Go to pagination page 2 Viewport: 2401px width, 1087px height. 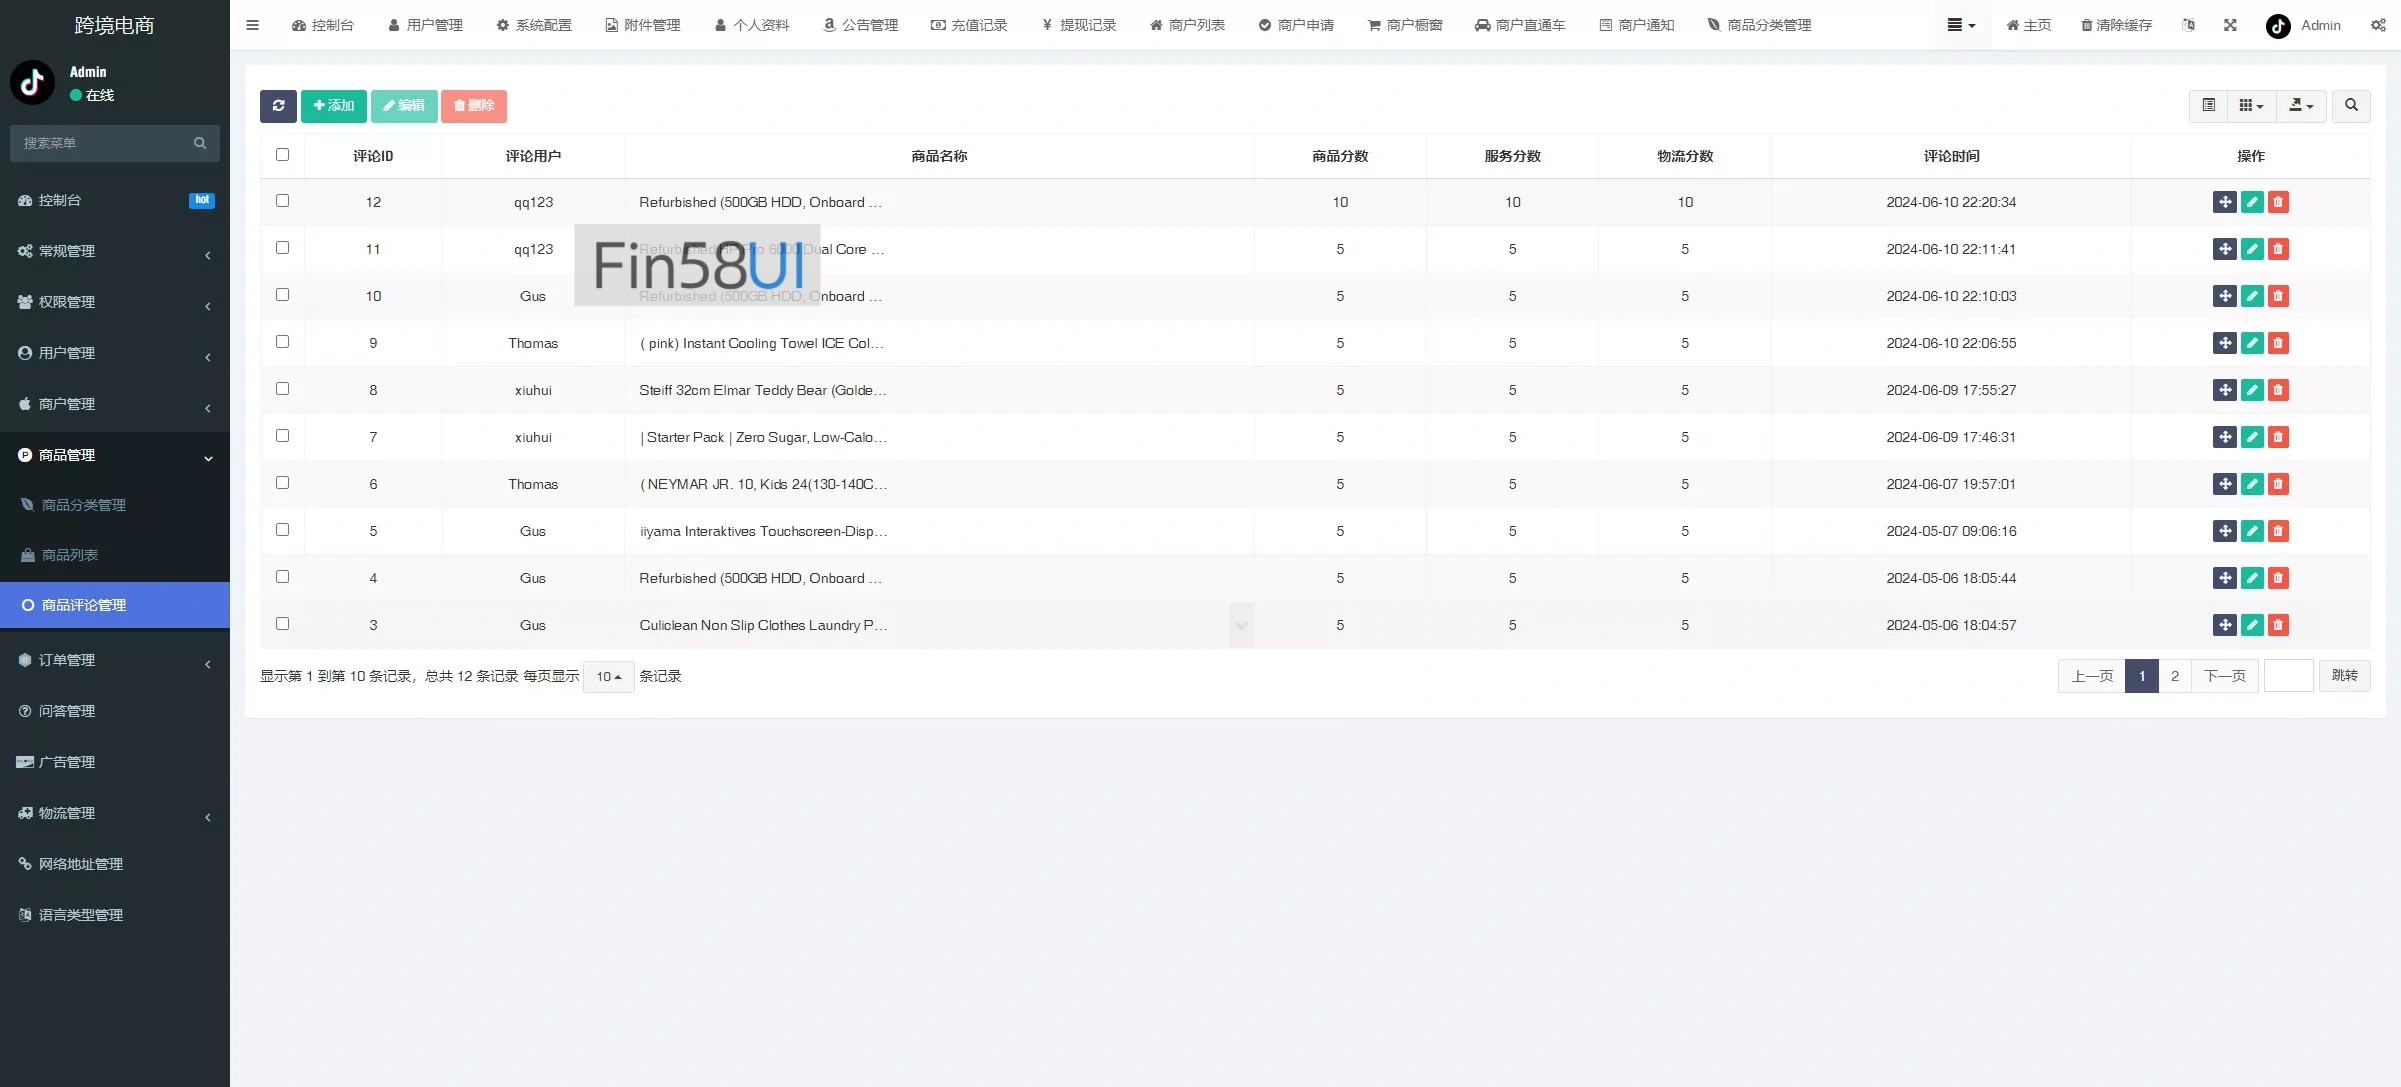click(2174, 676)
